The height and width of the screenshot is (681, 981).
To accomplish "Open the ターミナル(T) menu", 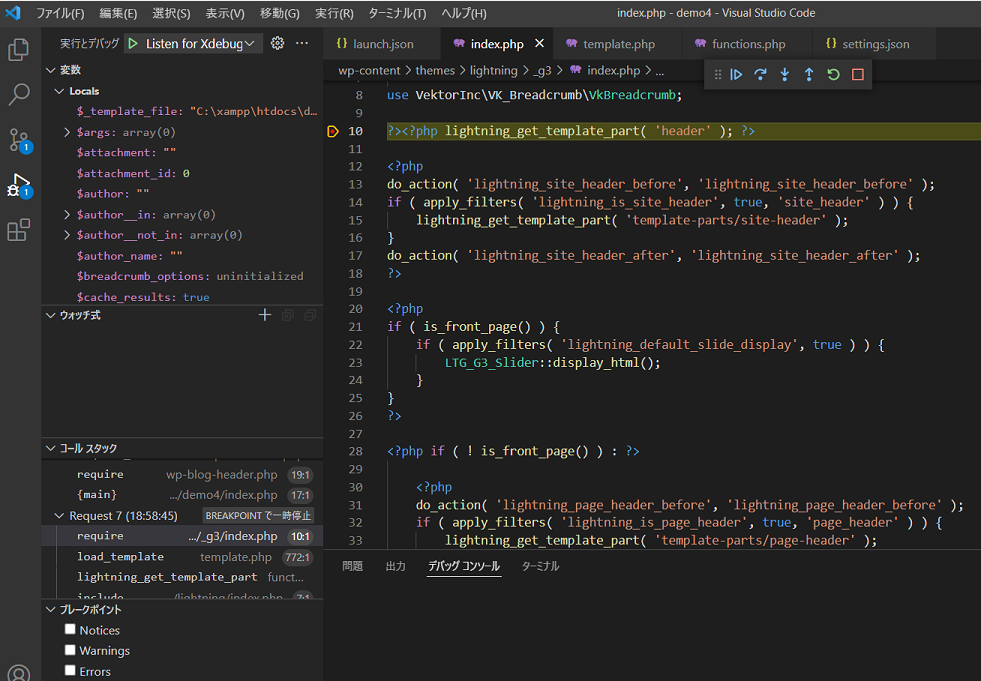I will 397,13.
